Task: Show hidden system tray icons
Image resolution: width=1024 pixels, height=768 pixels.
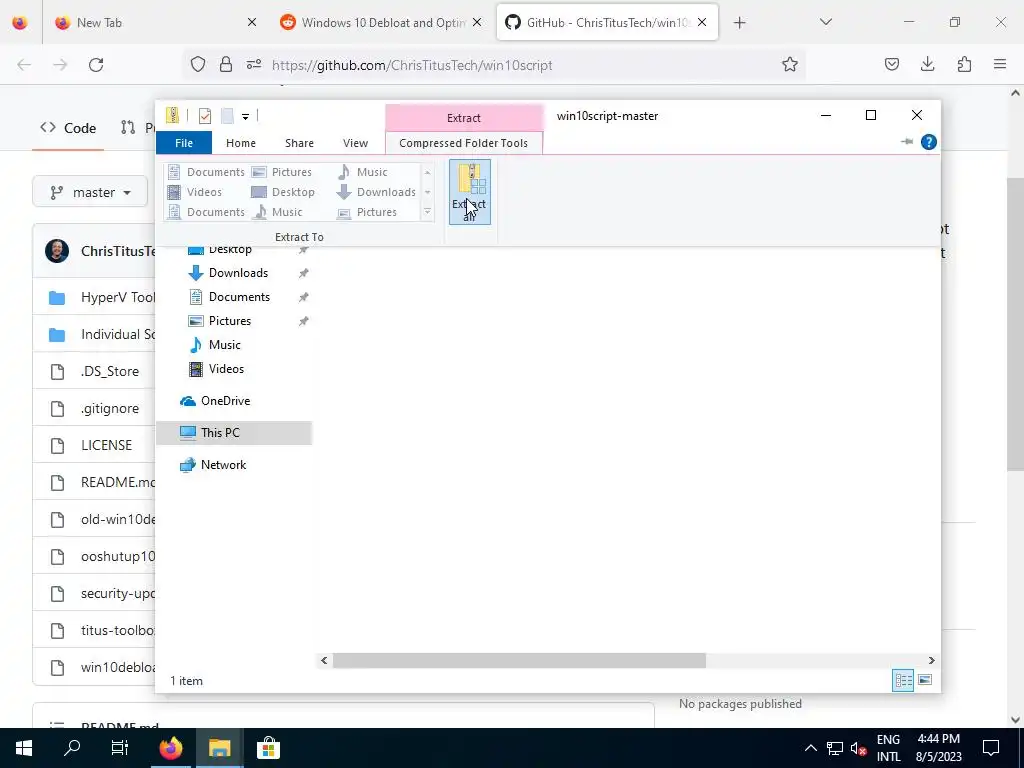Action: coord(810,748)
